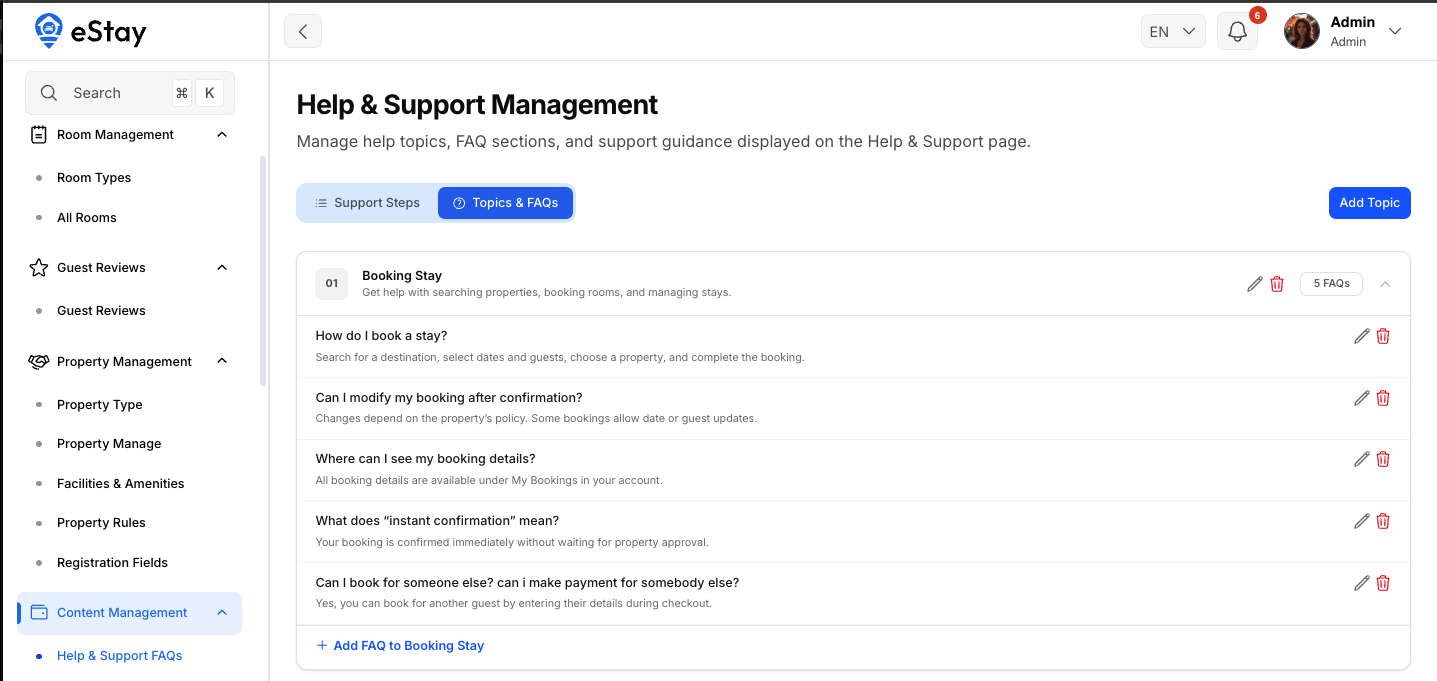Viewport: 1437px width, 681px height.
Task: Delete the 'Can I modify my booking' FAQ
Action: click(1383, 398)
